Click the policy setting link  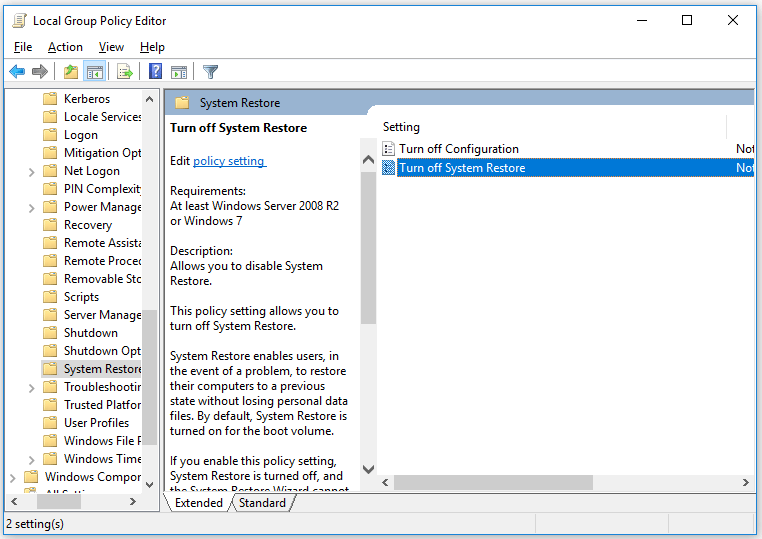point(229,161)
